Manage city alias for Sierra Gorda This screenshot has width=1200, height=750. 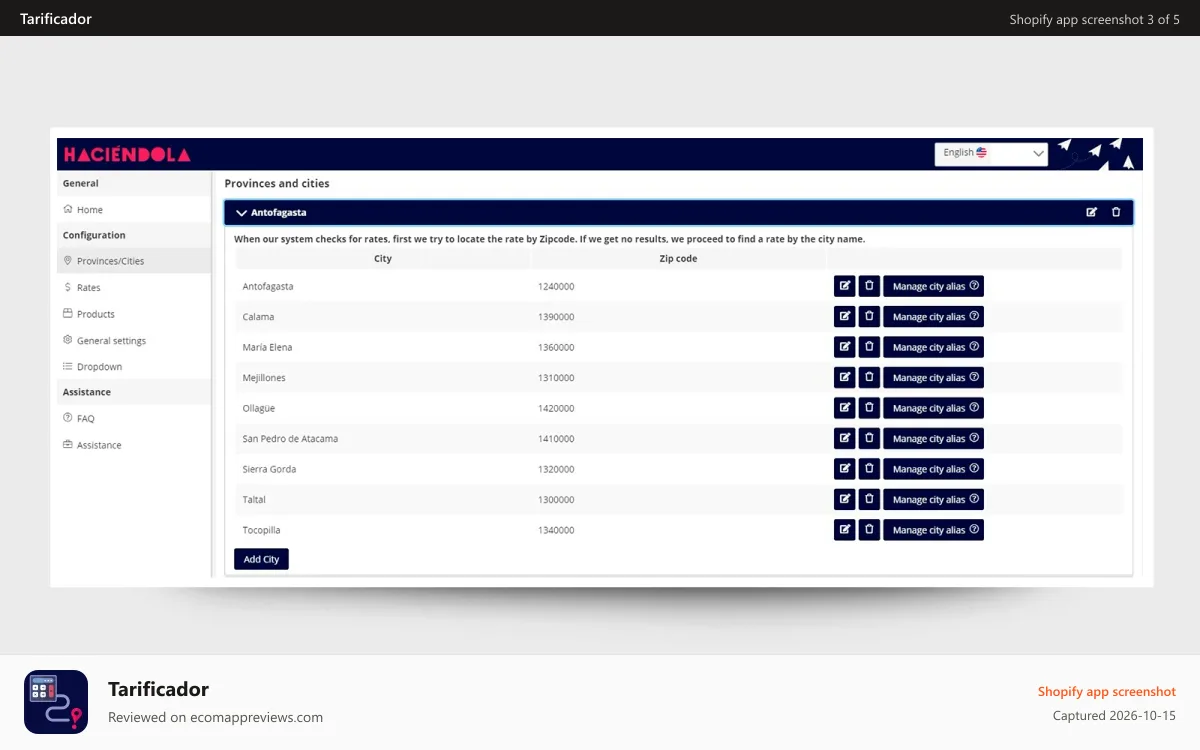pos(933,469)
